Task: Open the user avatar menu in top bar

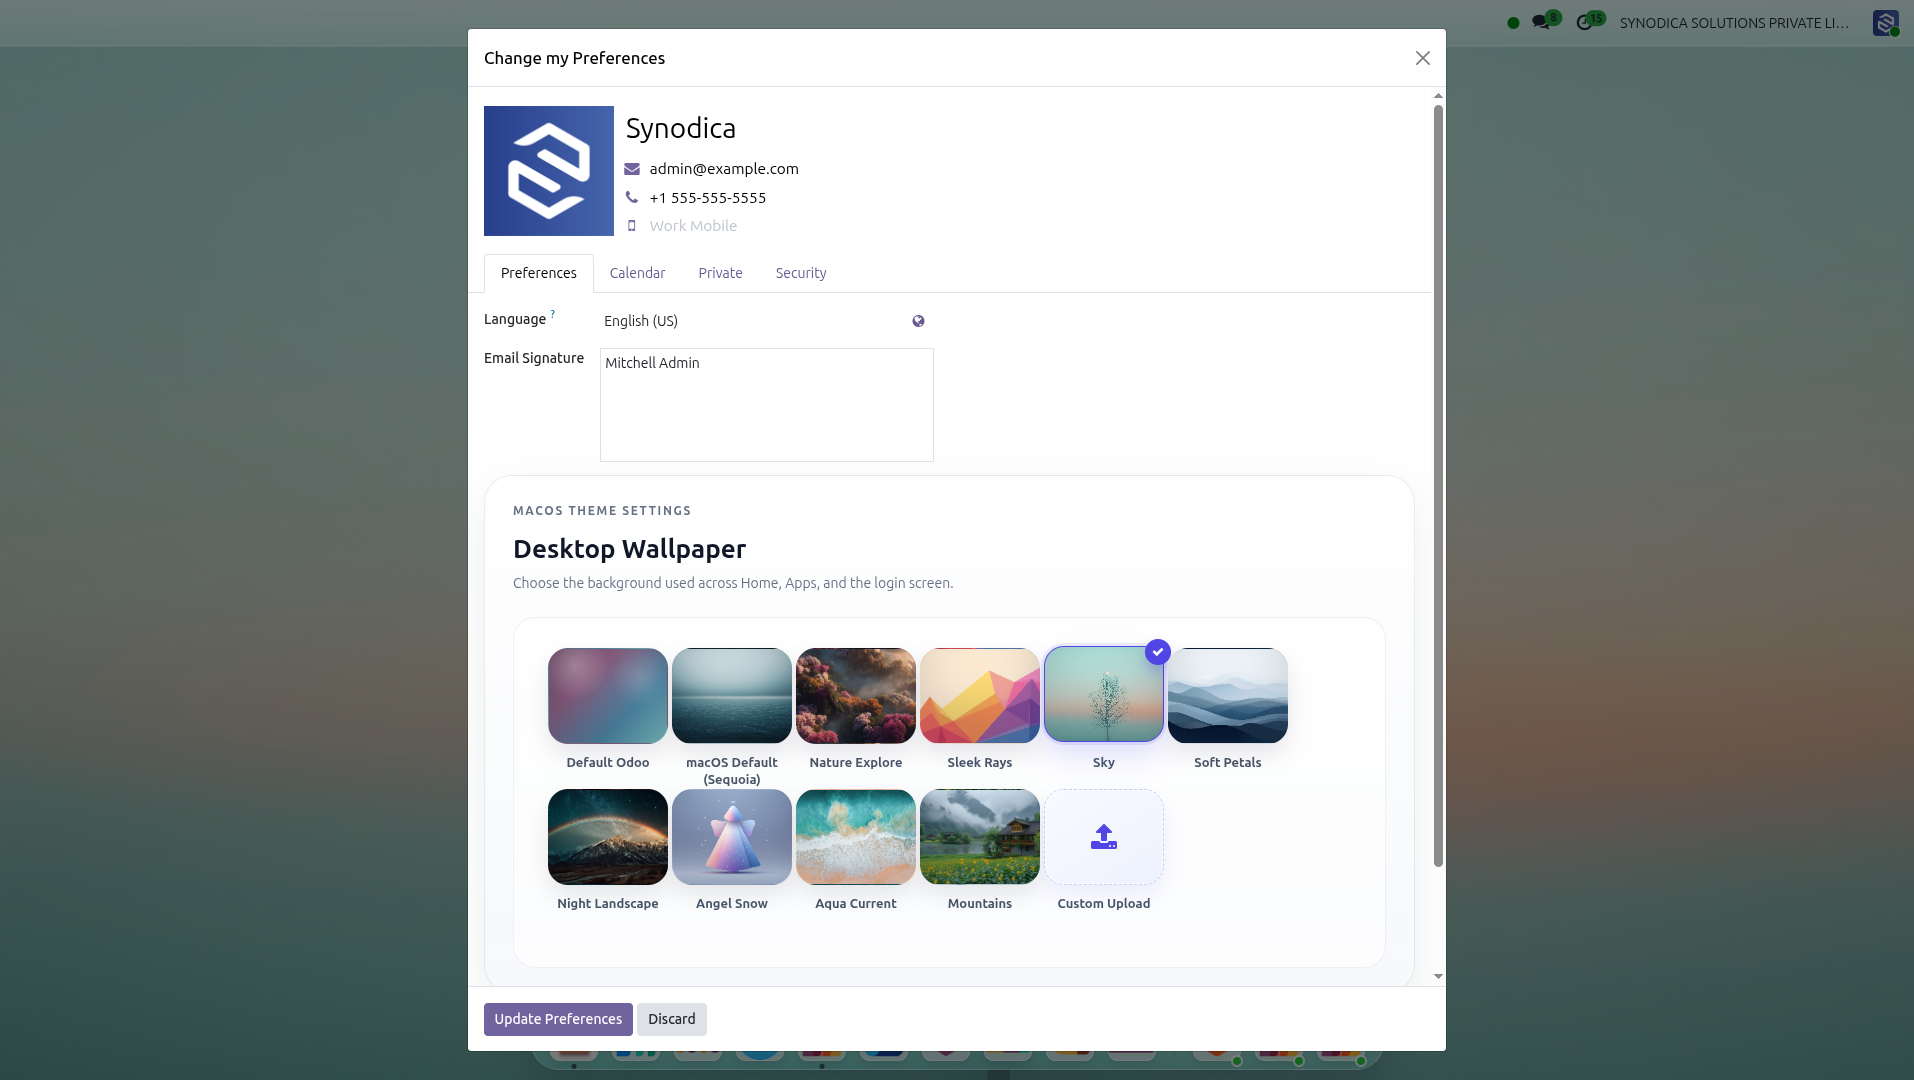Action: point(1885,23)
